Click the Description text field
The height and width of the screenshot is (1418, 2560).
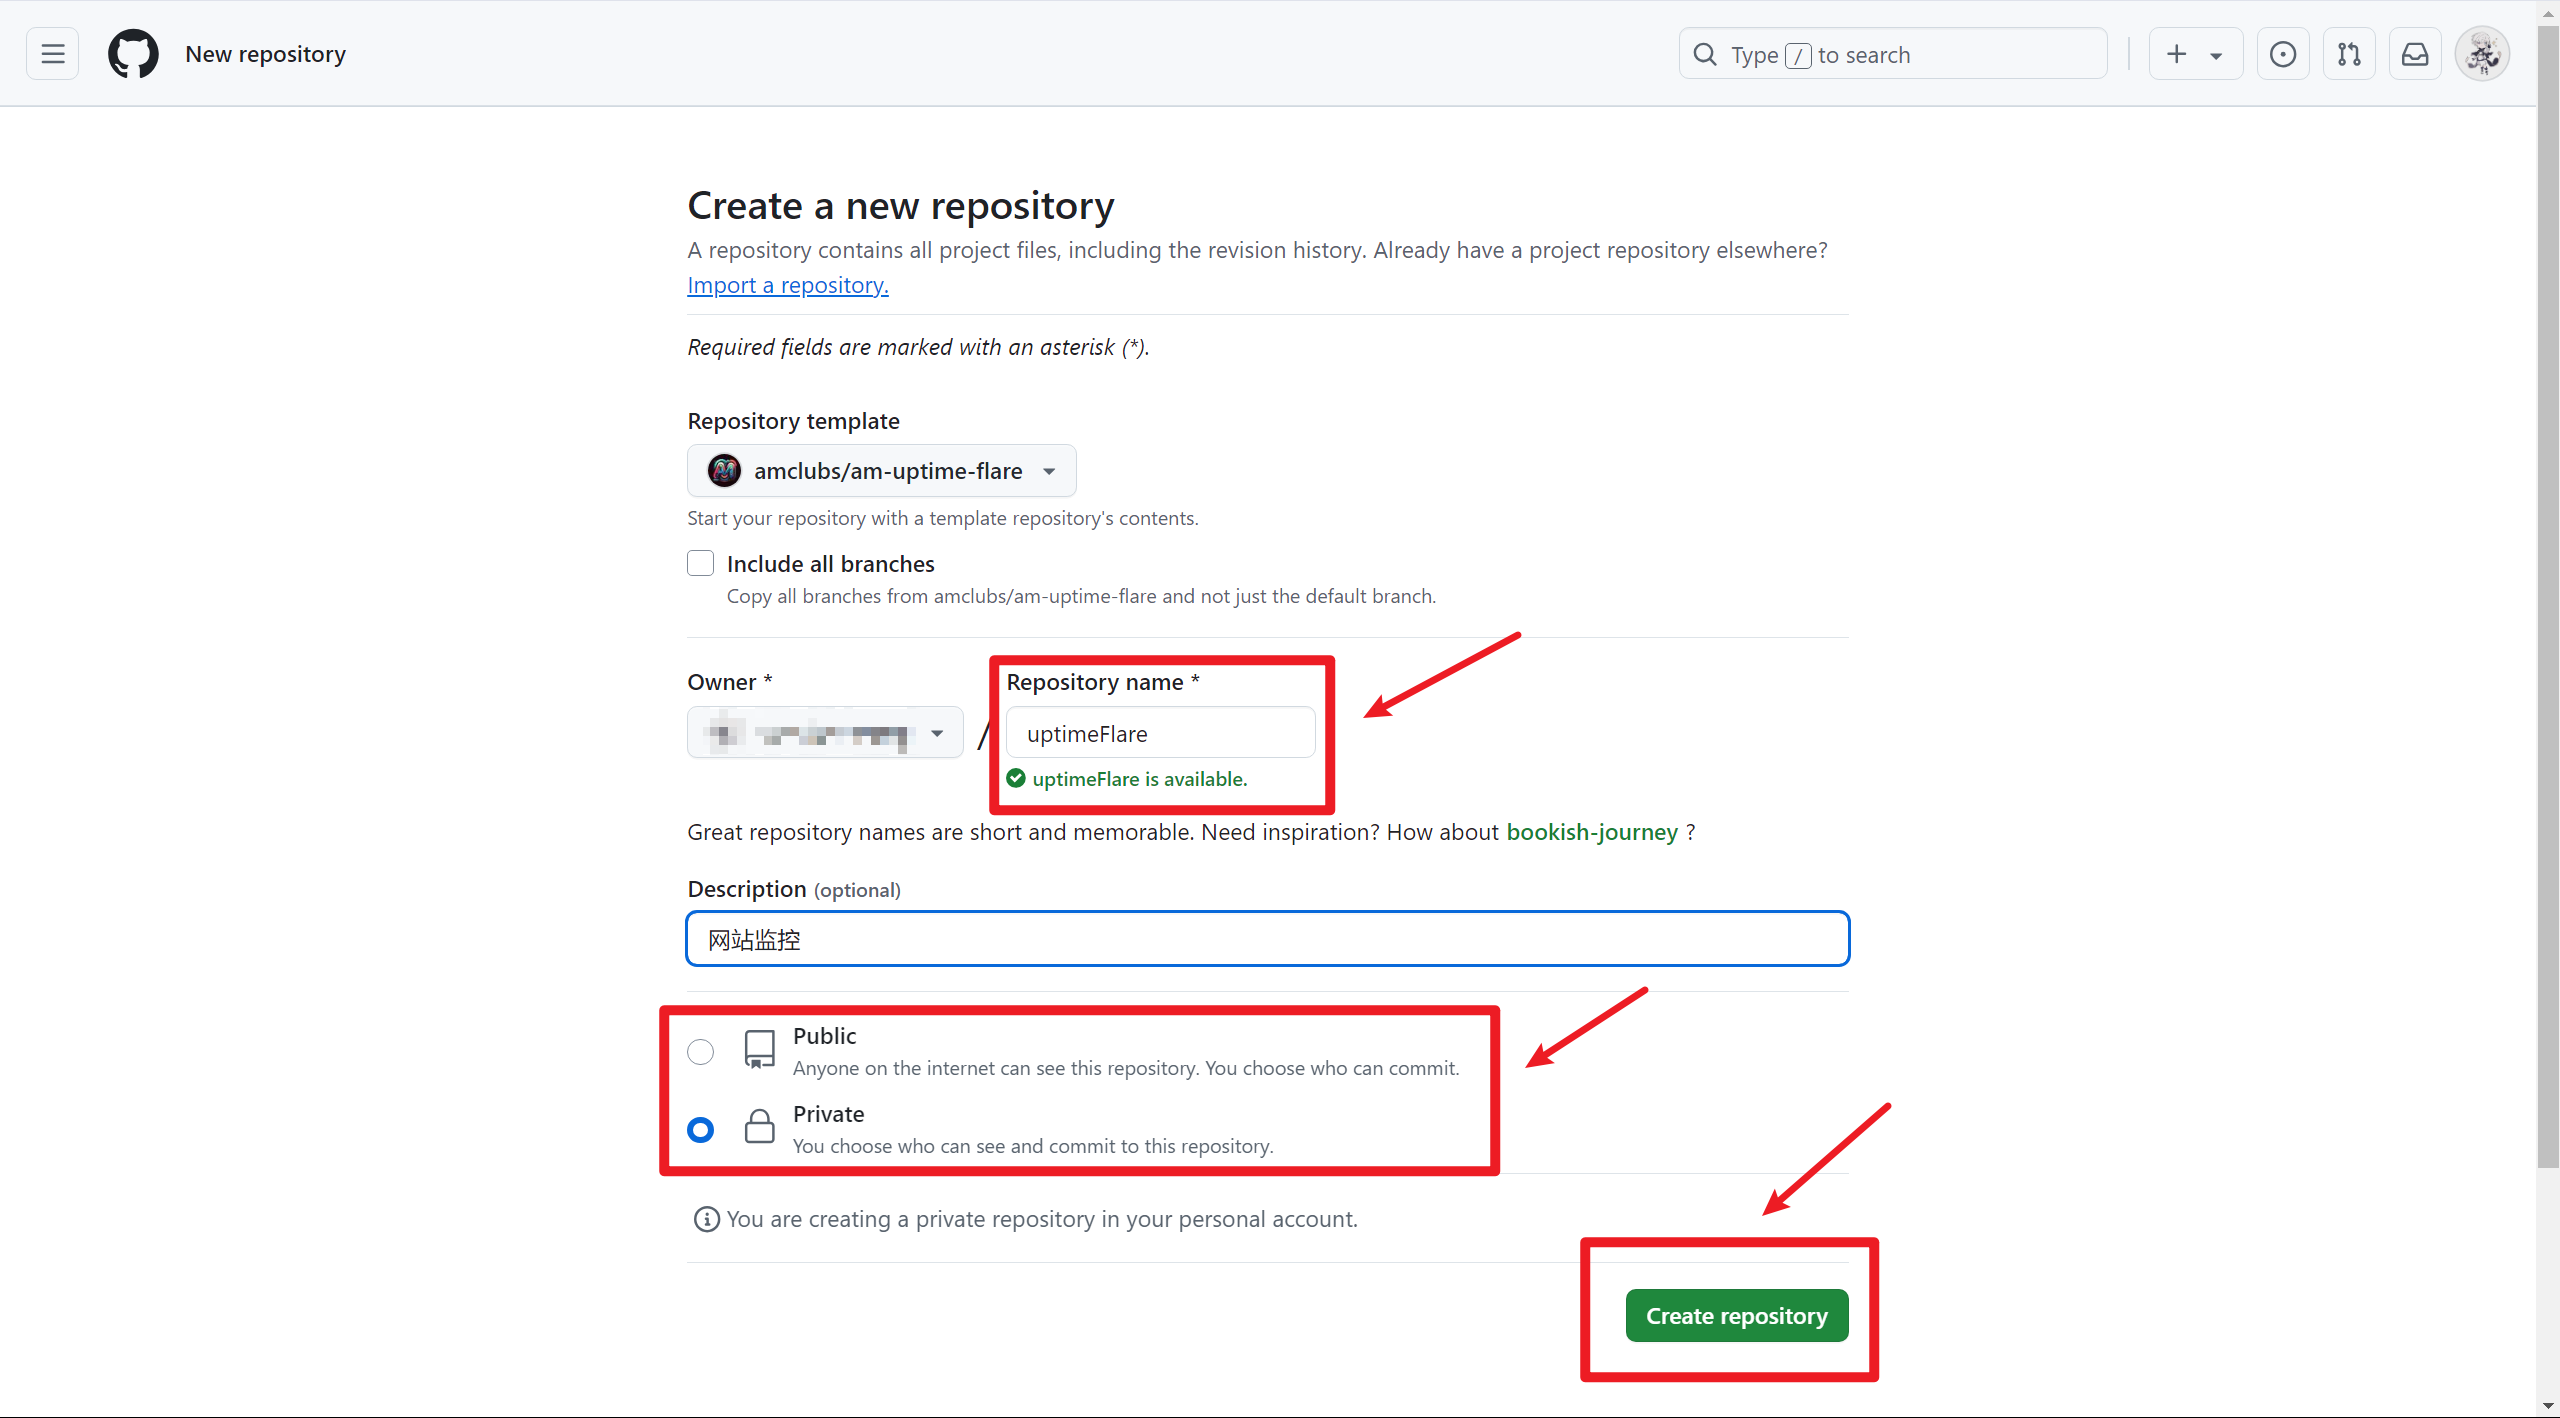tap(1268, 939)
